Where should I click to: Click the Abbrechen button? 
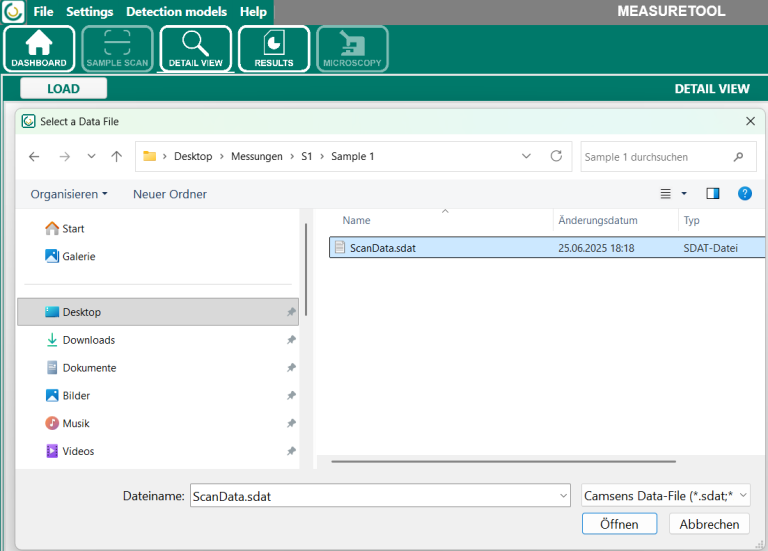(x=709, y=524)
